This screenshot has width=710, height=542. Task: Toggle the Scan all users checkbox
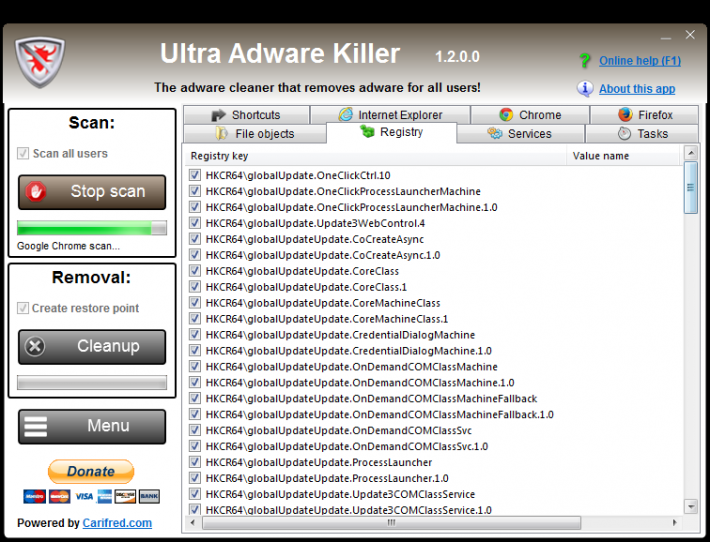pos(23,153)
